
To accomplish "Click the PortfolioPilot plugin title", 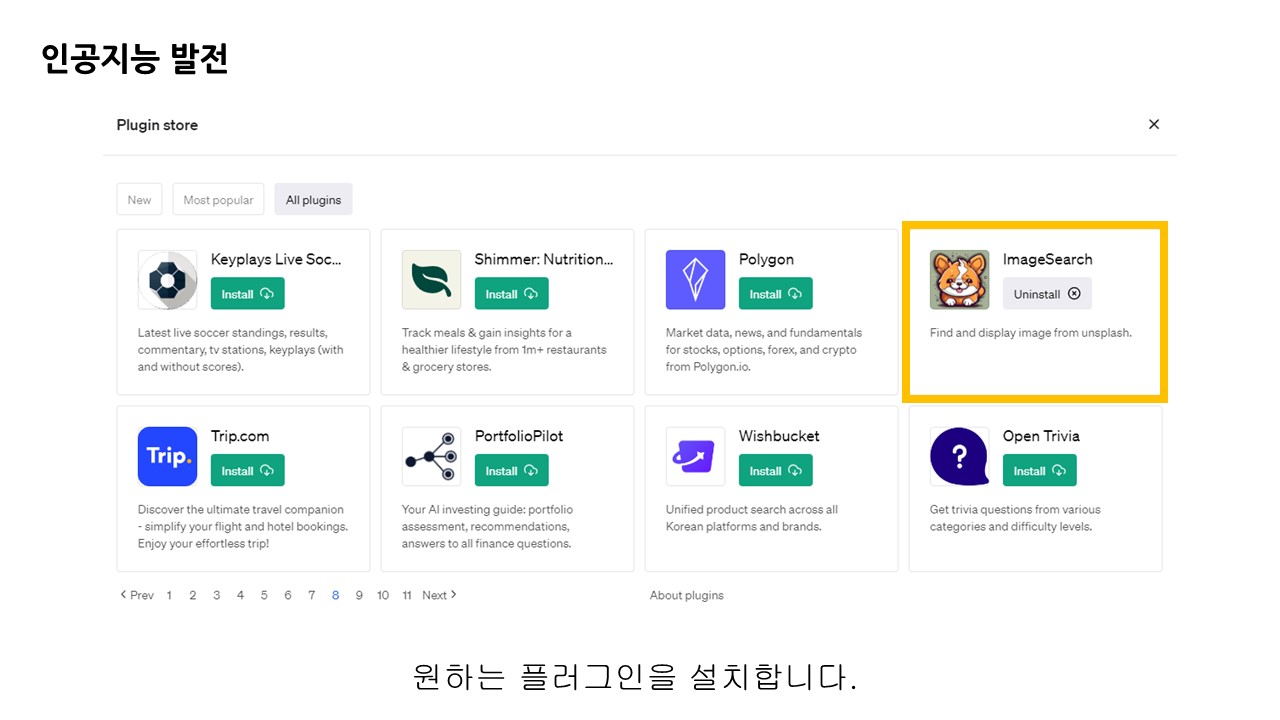I will tap(519, 436).
